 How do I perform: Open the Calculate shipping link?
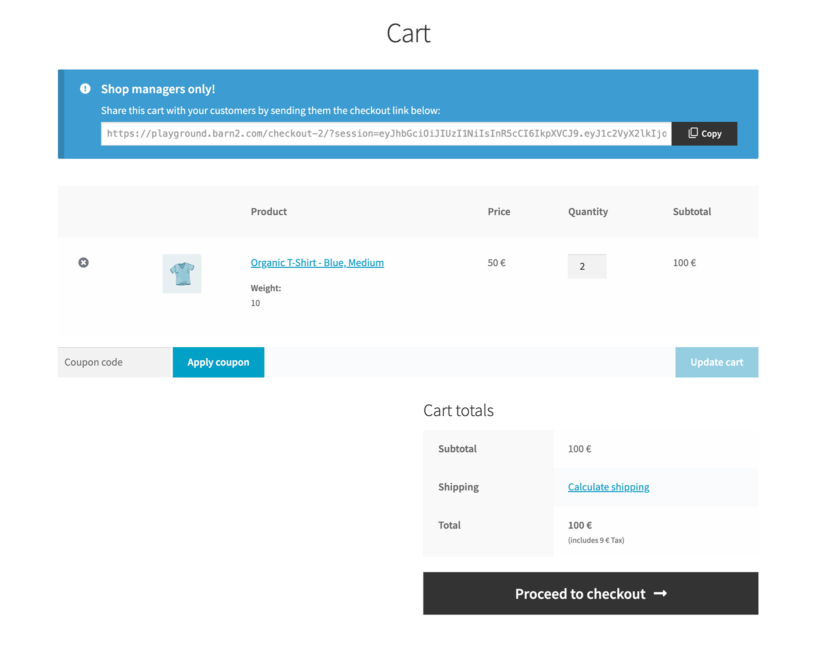click(x=608, y=487)
